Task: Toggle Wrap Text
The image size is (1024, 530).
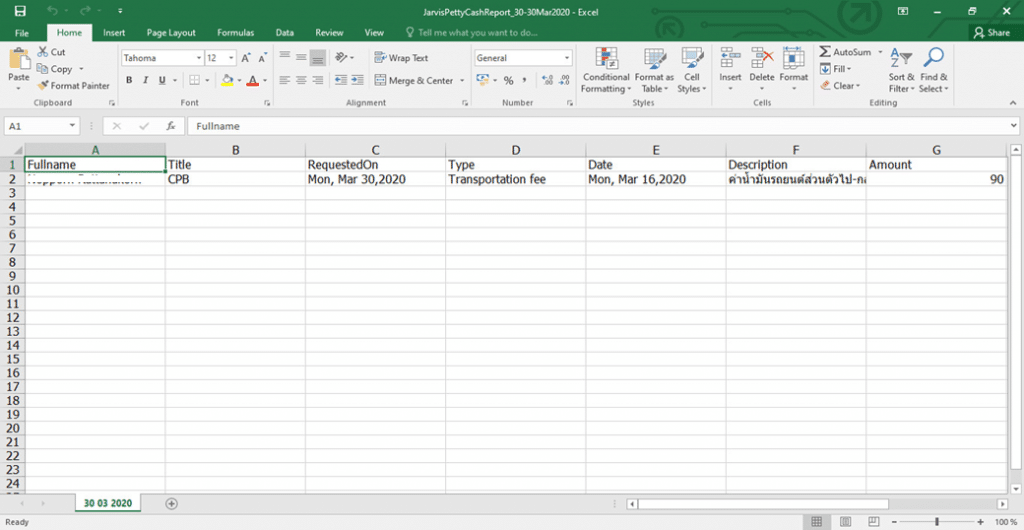Action: tap(402, 58)
